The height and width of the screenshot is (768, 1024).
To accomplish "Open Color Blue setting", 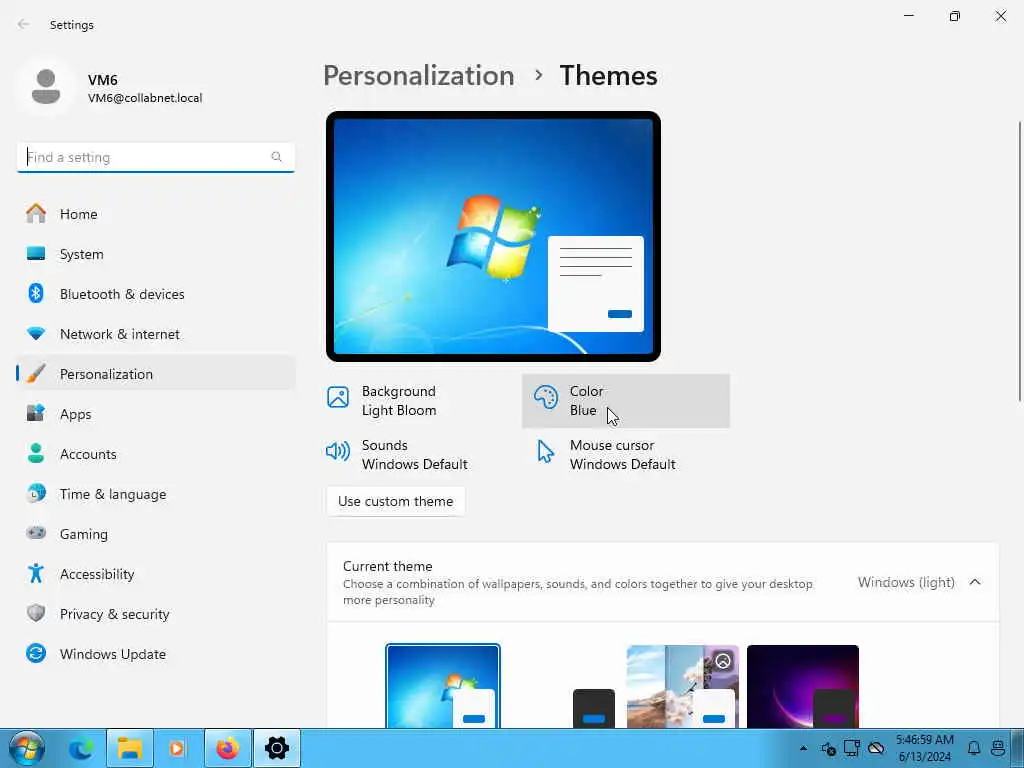I will point(626,401).
